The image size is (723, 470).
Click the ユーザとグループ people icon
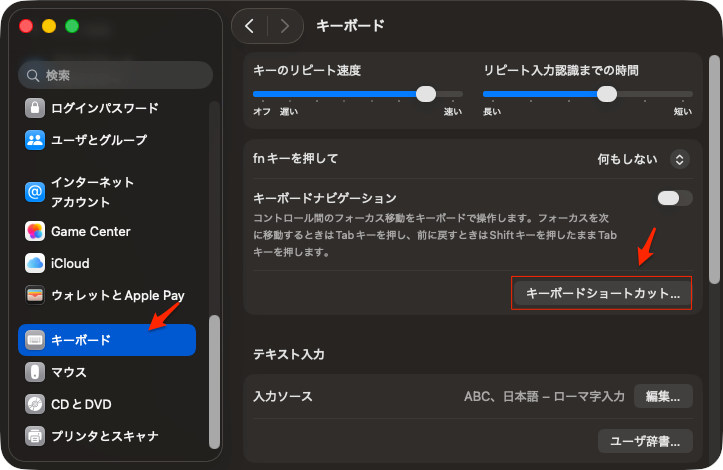(x=35, y=140)
